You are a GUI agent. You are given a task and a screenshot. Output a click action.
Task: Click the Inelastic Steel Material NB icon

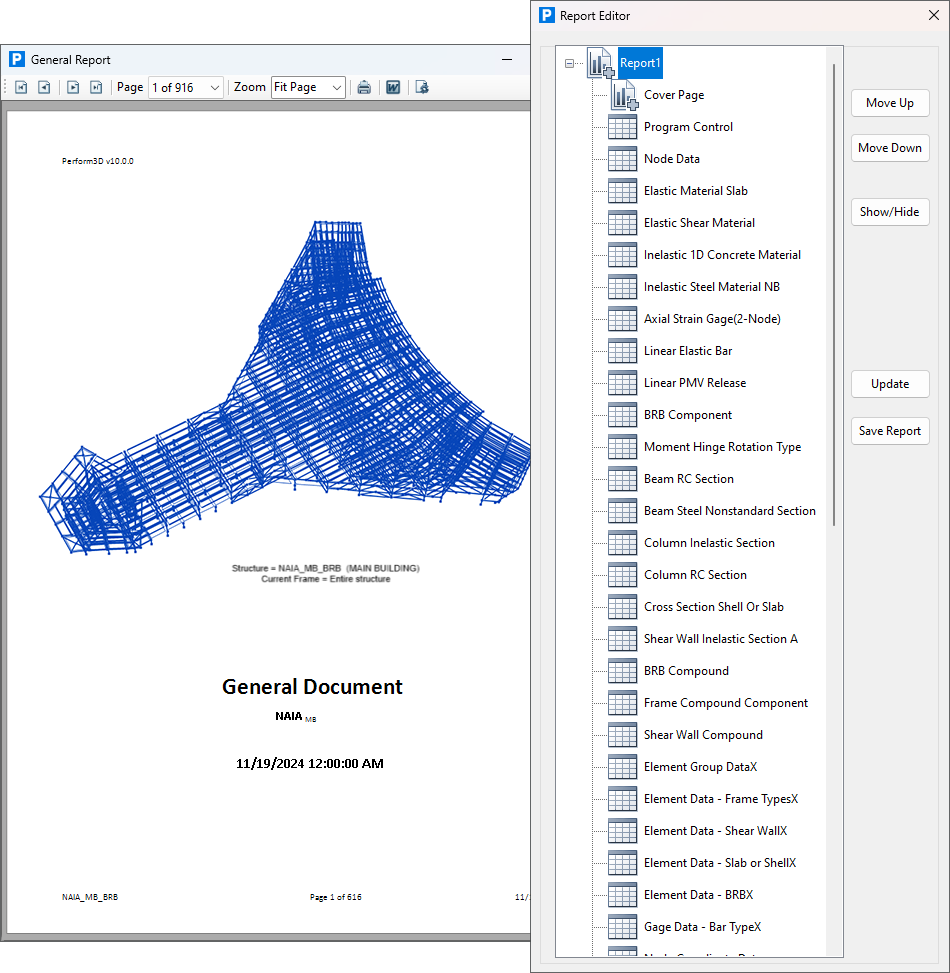tap(622, 287)
